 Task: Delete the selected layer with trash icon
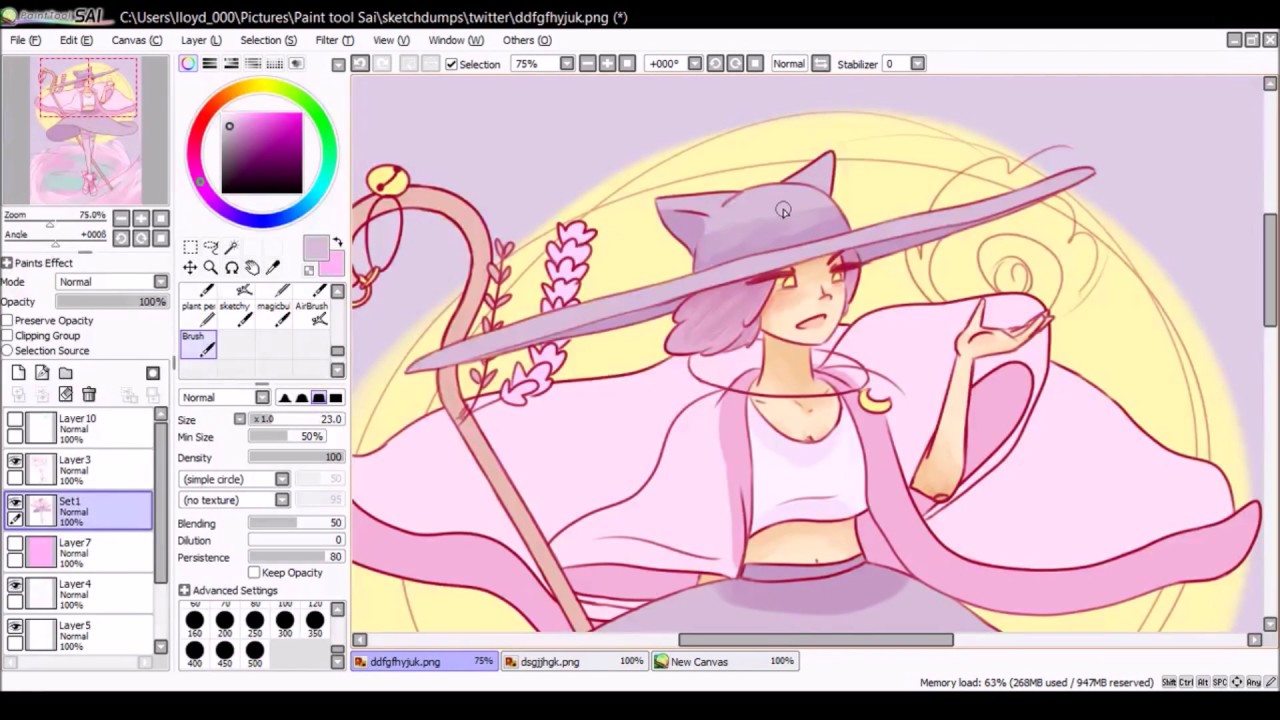(89, 395)
